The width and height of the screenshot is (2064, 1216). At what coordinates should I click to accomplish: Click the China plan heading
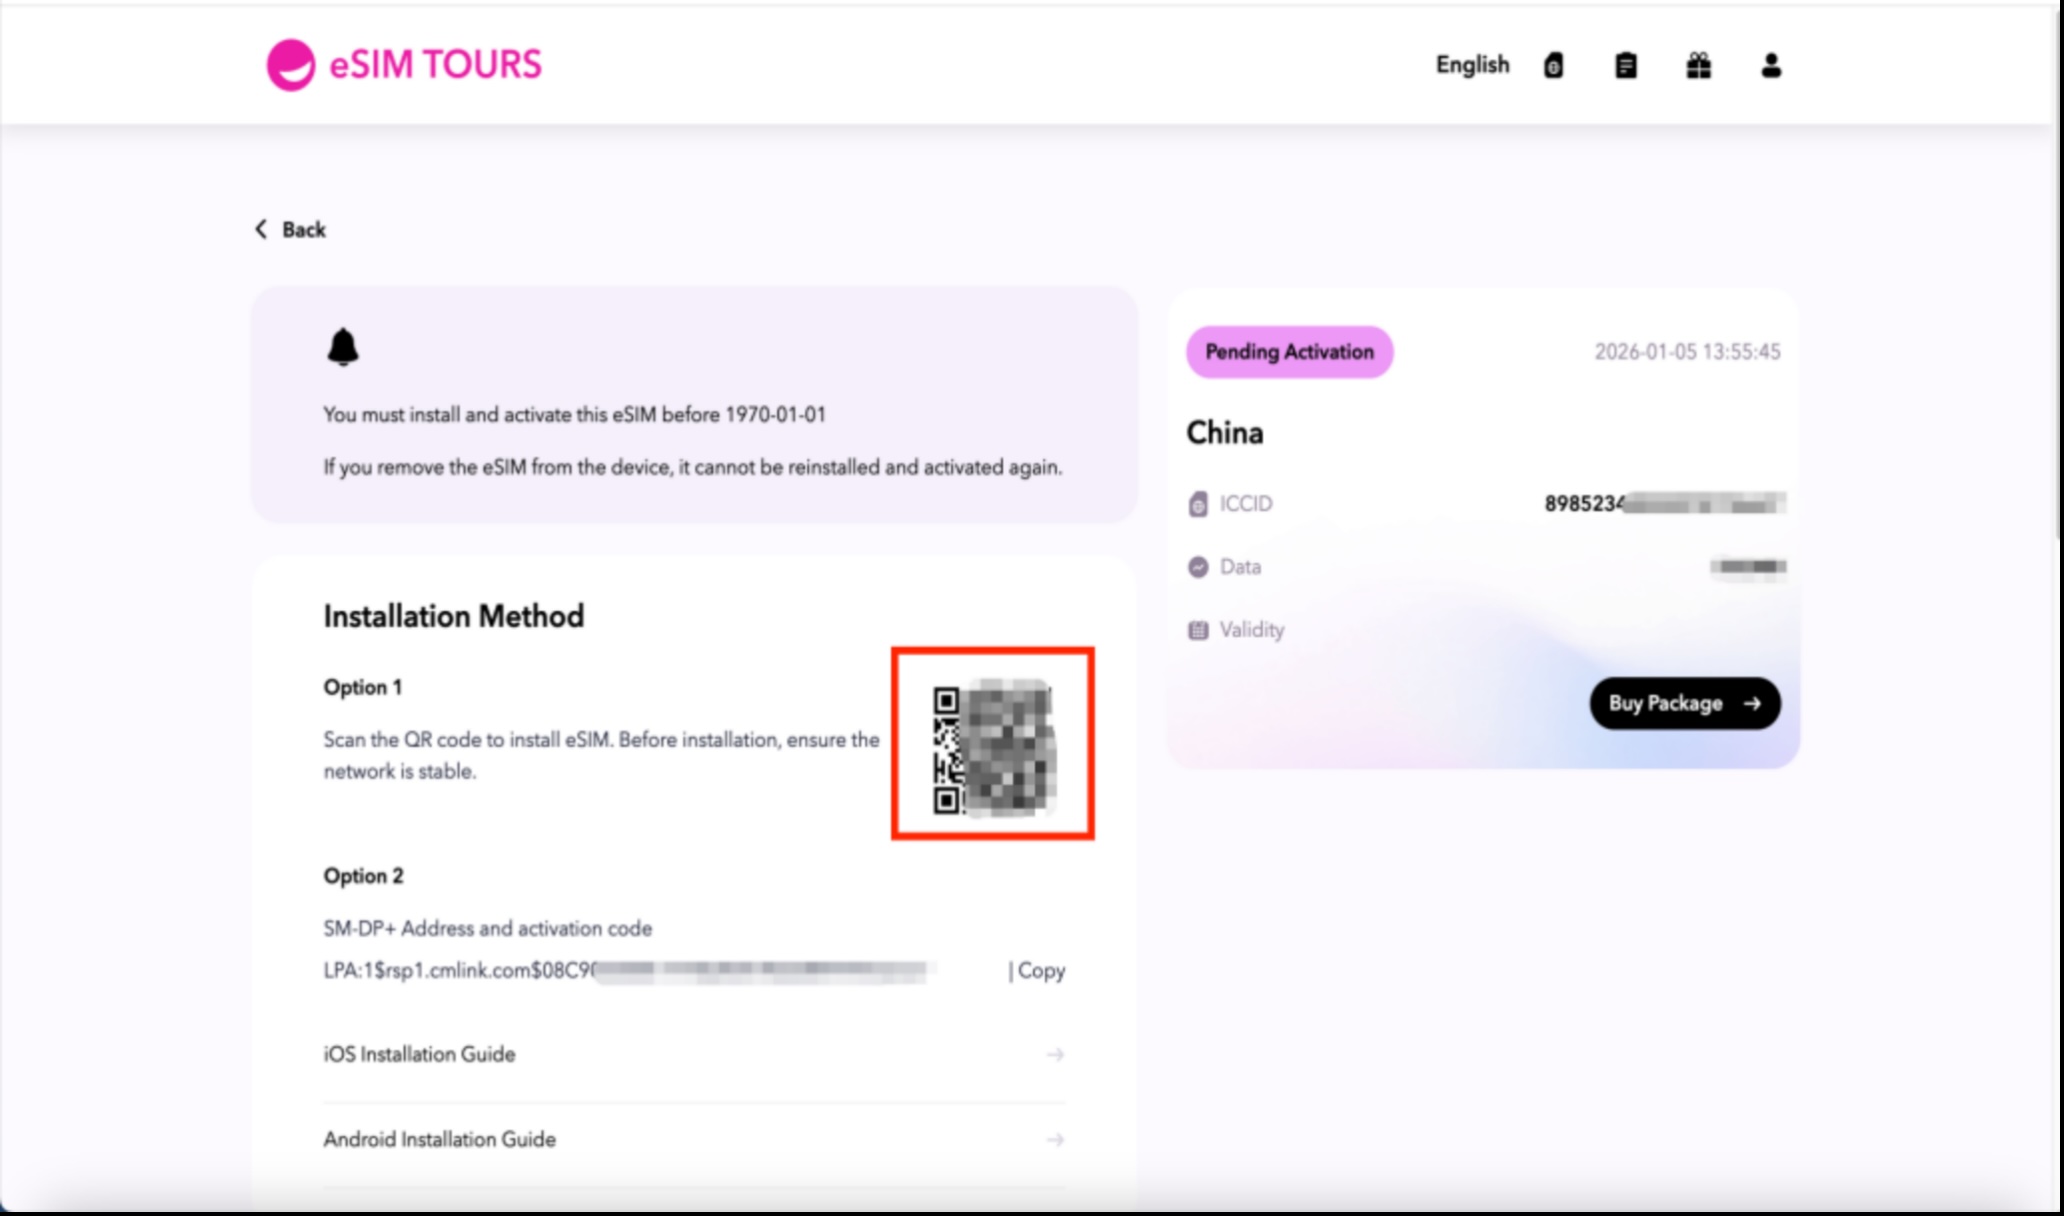click(1224, 433)
